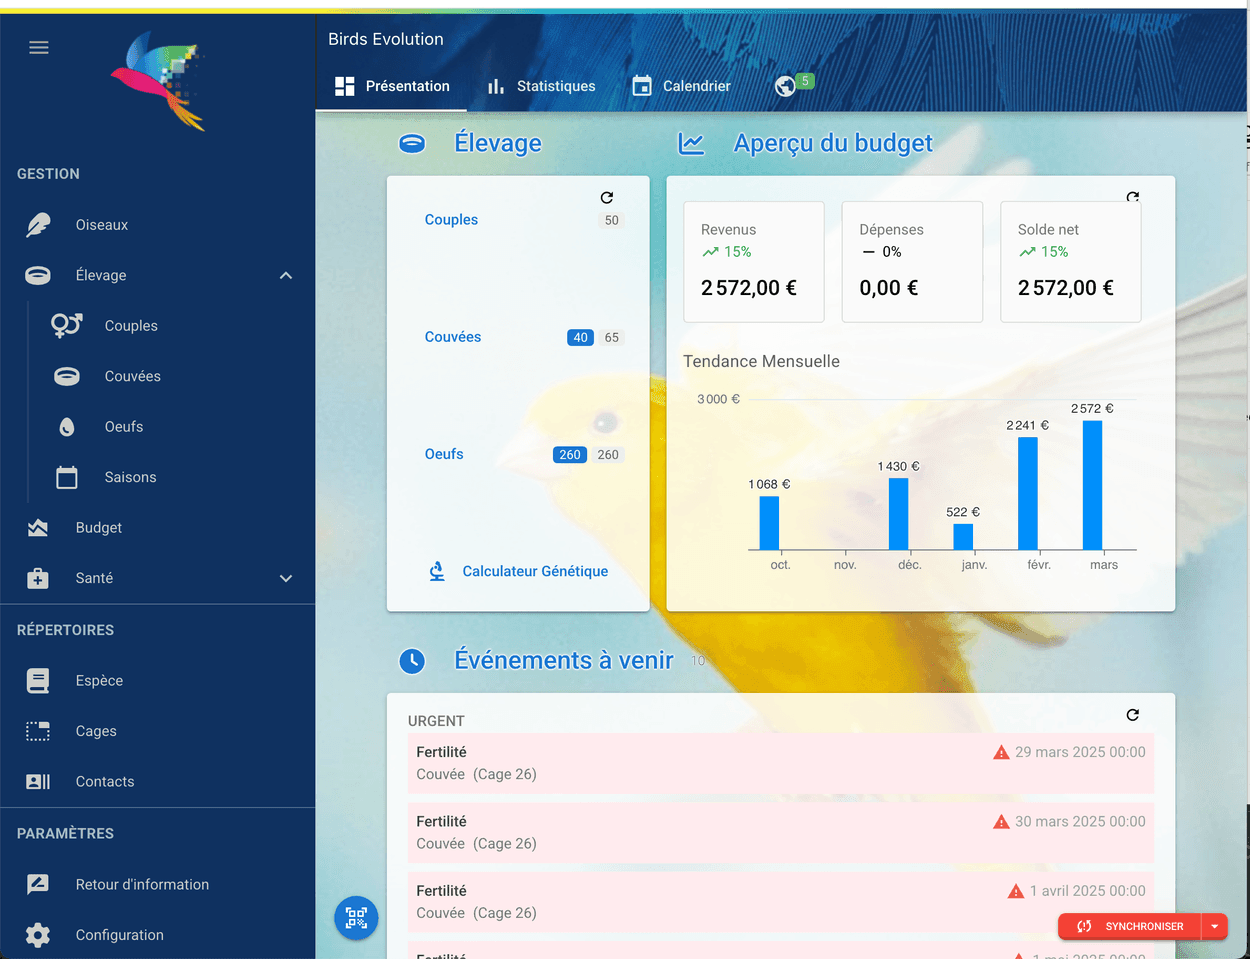This screenshot has height=959, width=1250.
Task: Refresh the upcoming events list
Action: [1132, 715]
